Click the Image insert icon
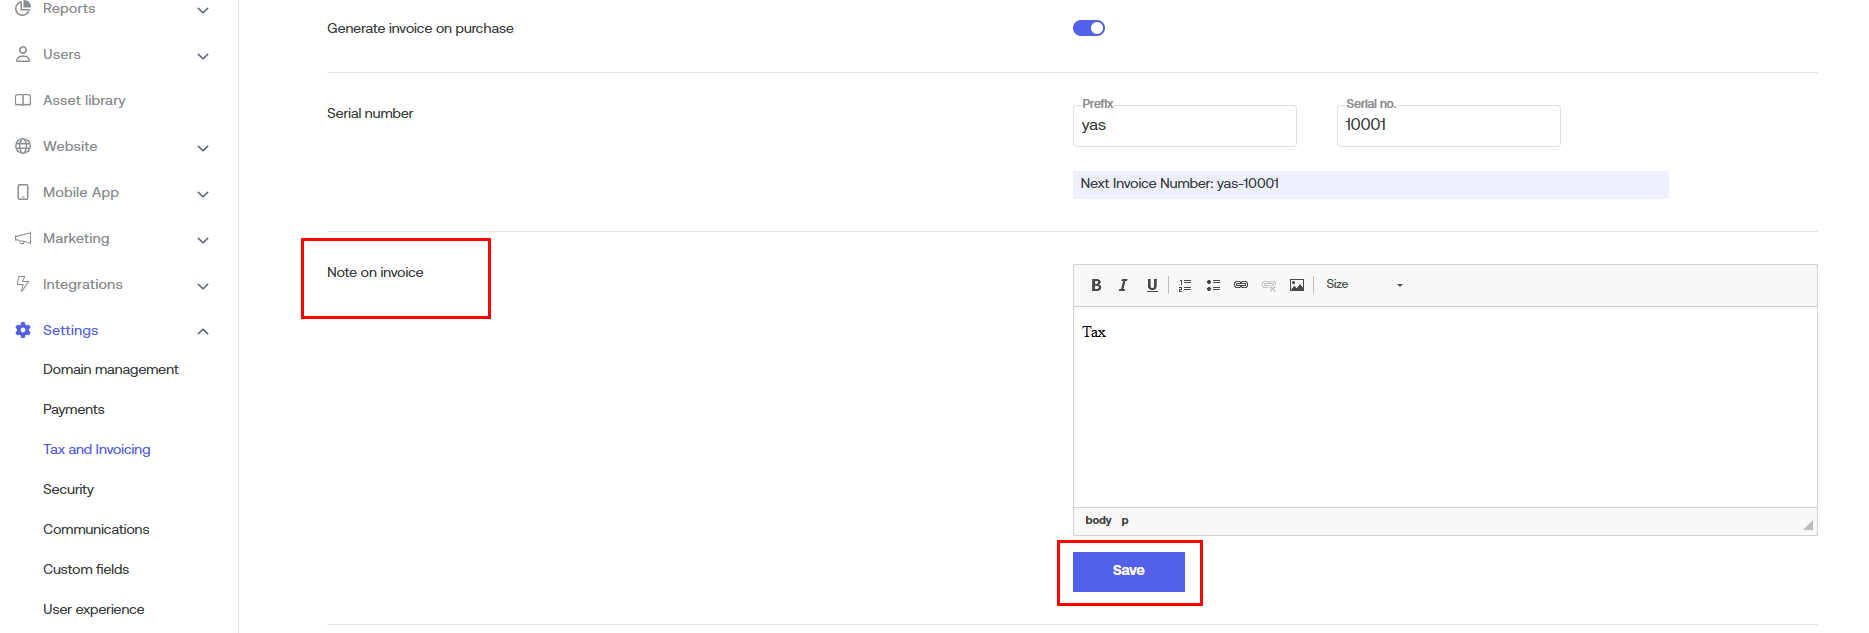 pyautogui.click(x=1297, y=285)
